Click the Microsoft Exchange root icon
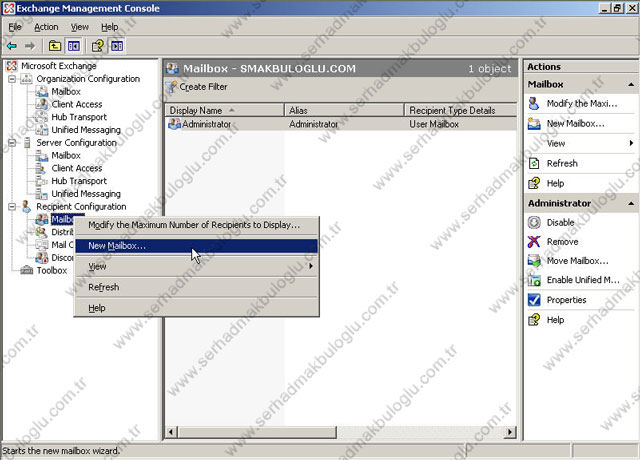 pyautogui.click(x=12, y=66)
